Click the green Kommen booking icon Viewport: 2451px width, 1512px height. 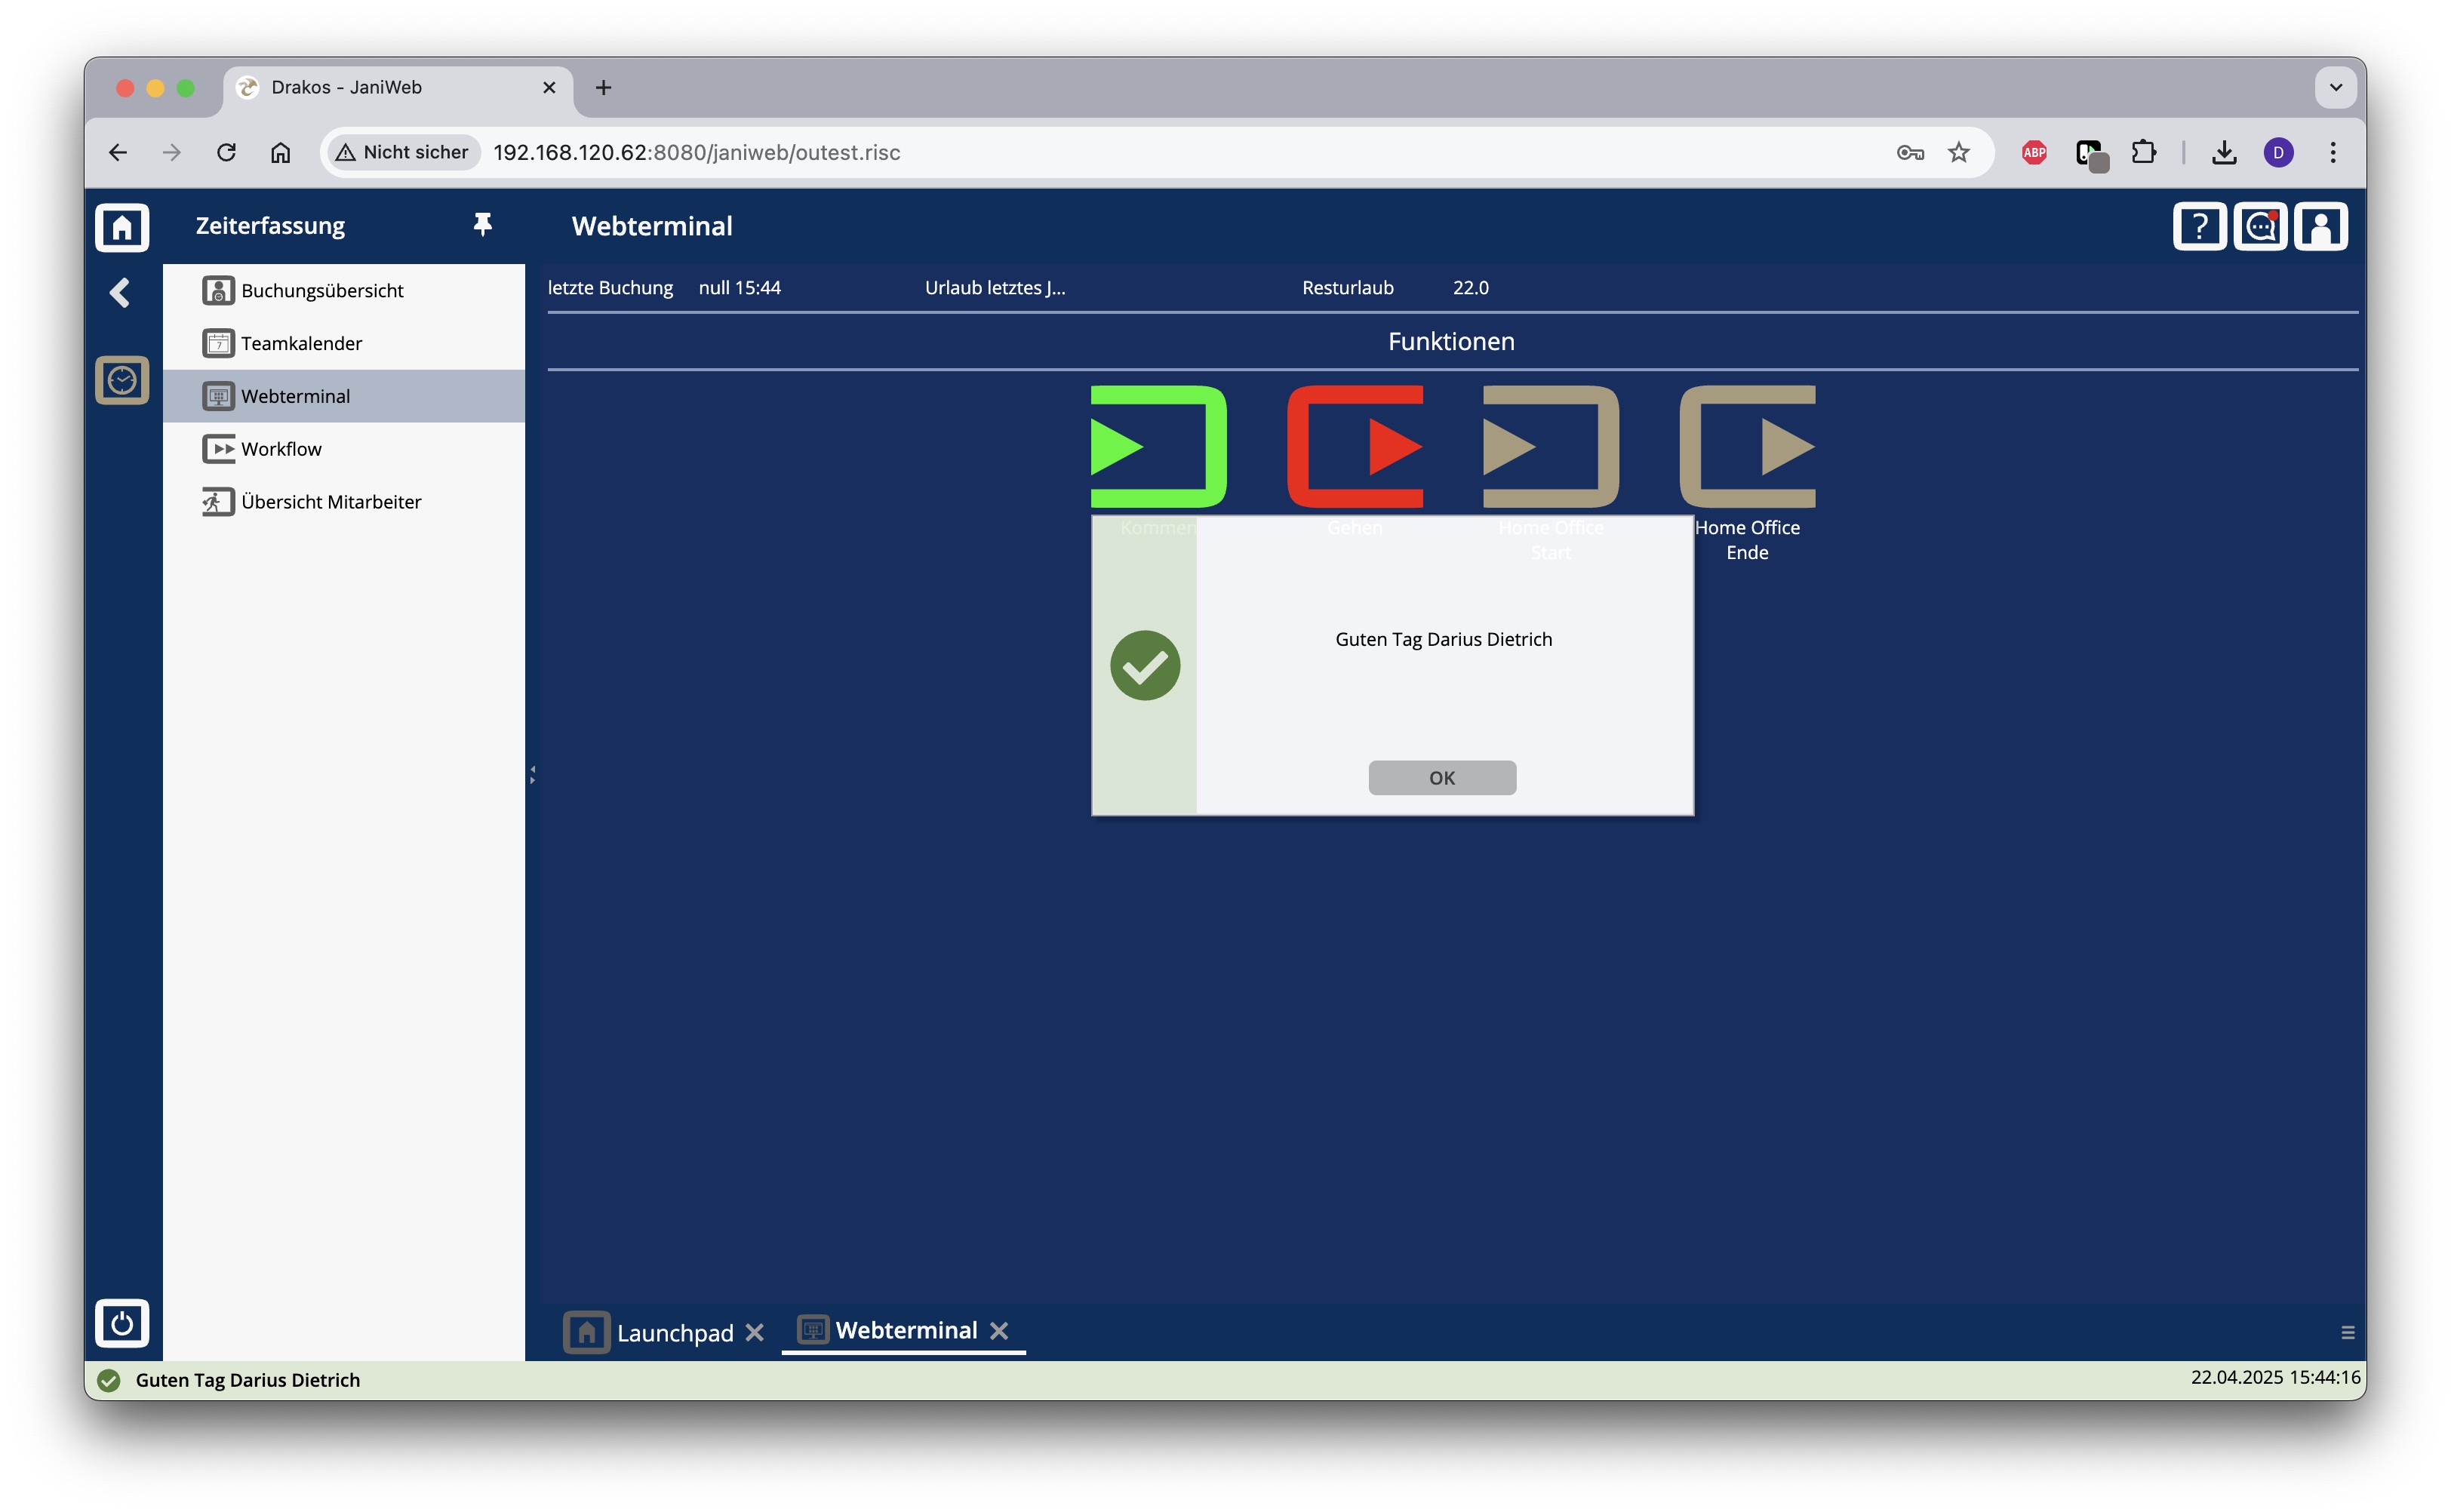click(1158, 446)
